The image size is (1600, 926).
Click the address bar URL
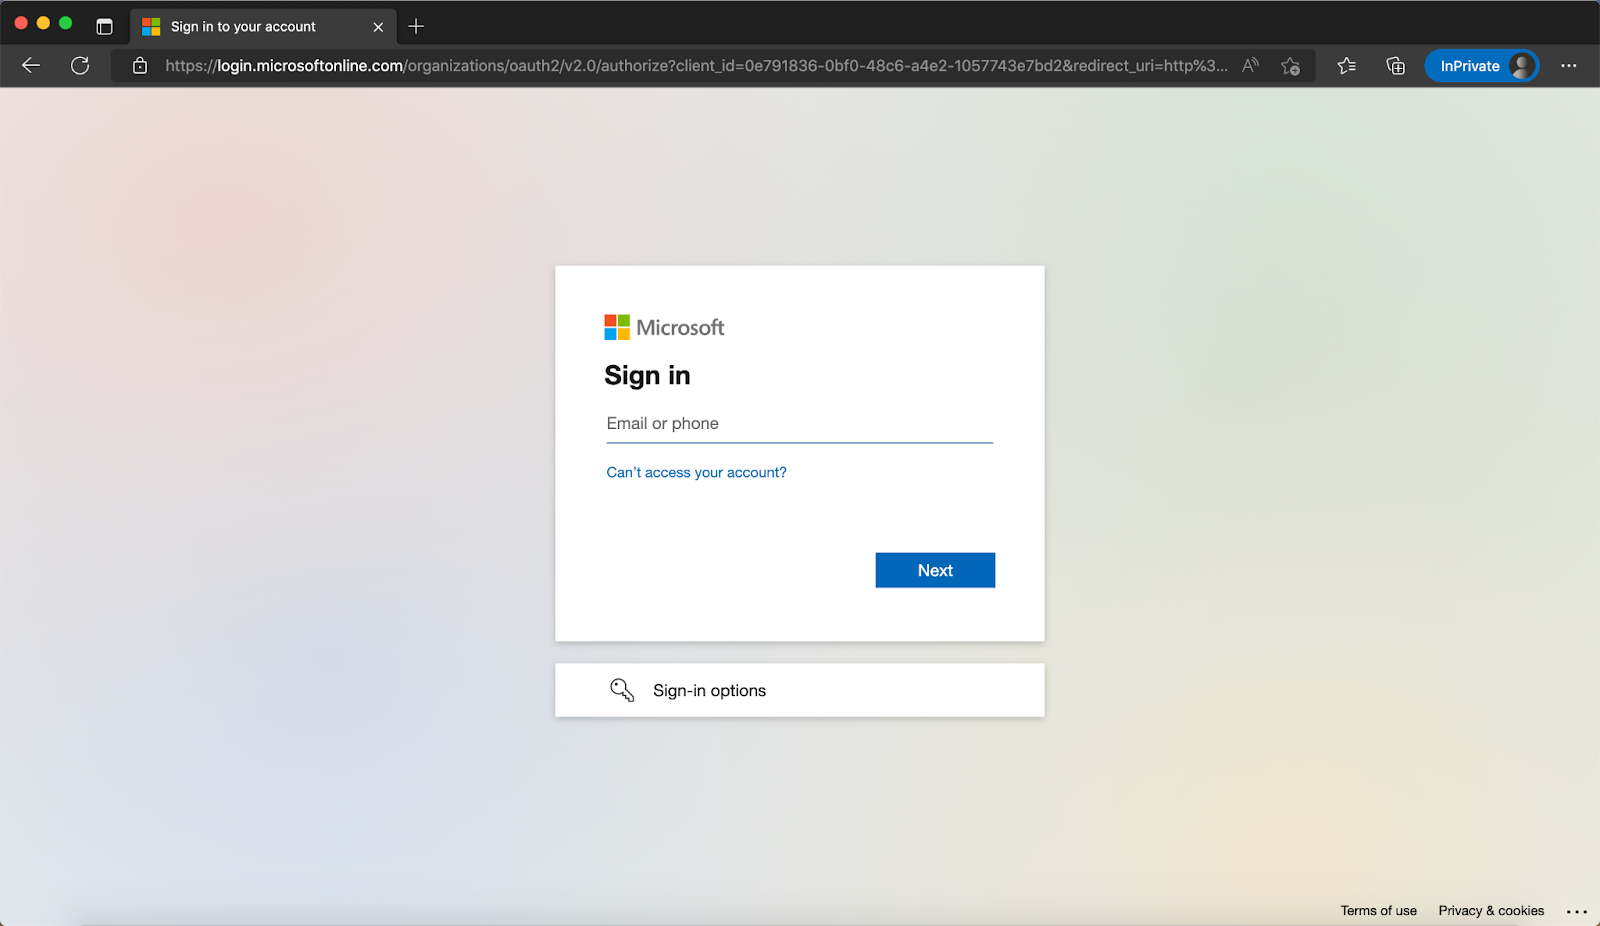tap(696, 66)
